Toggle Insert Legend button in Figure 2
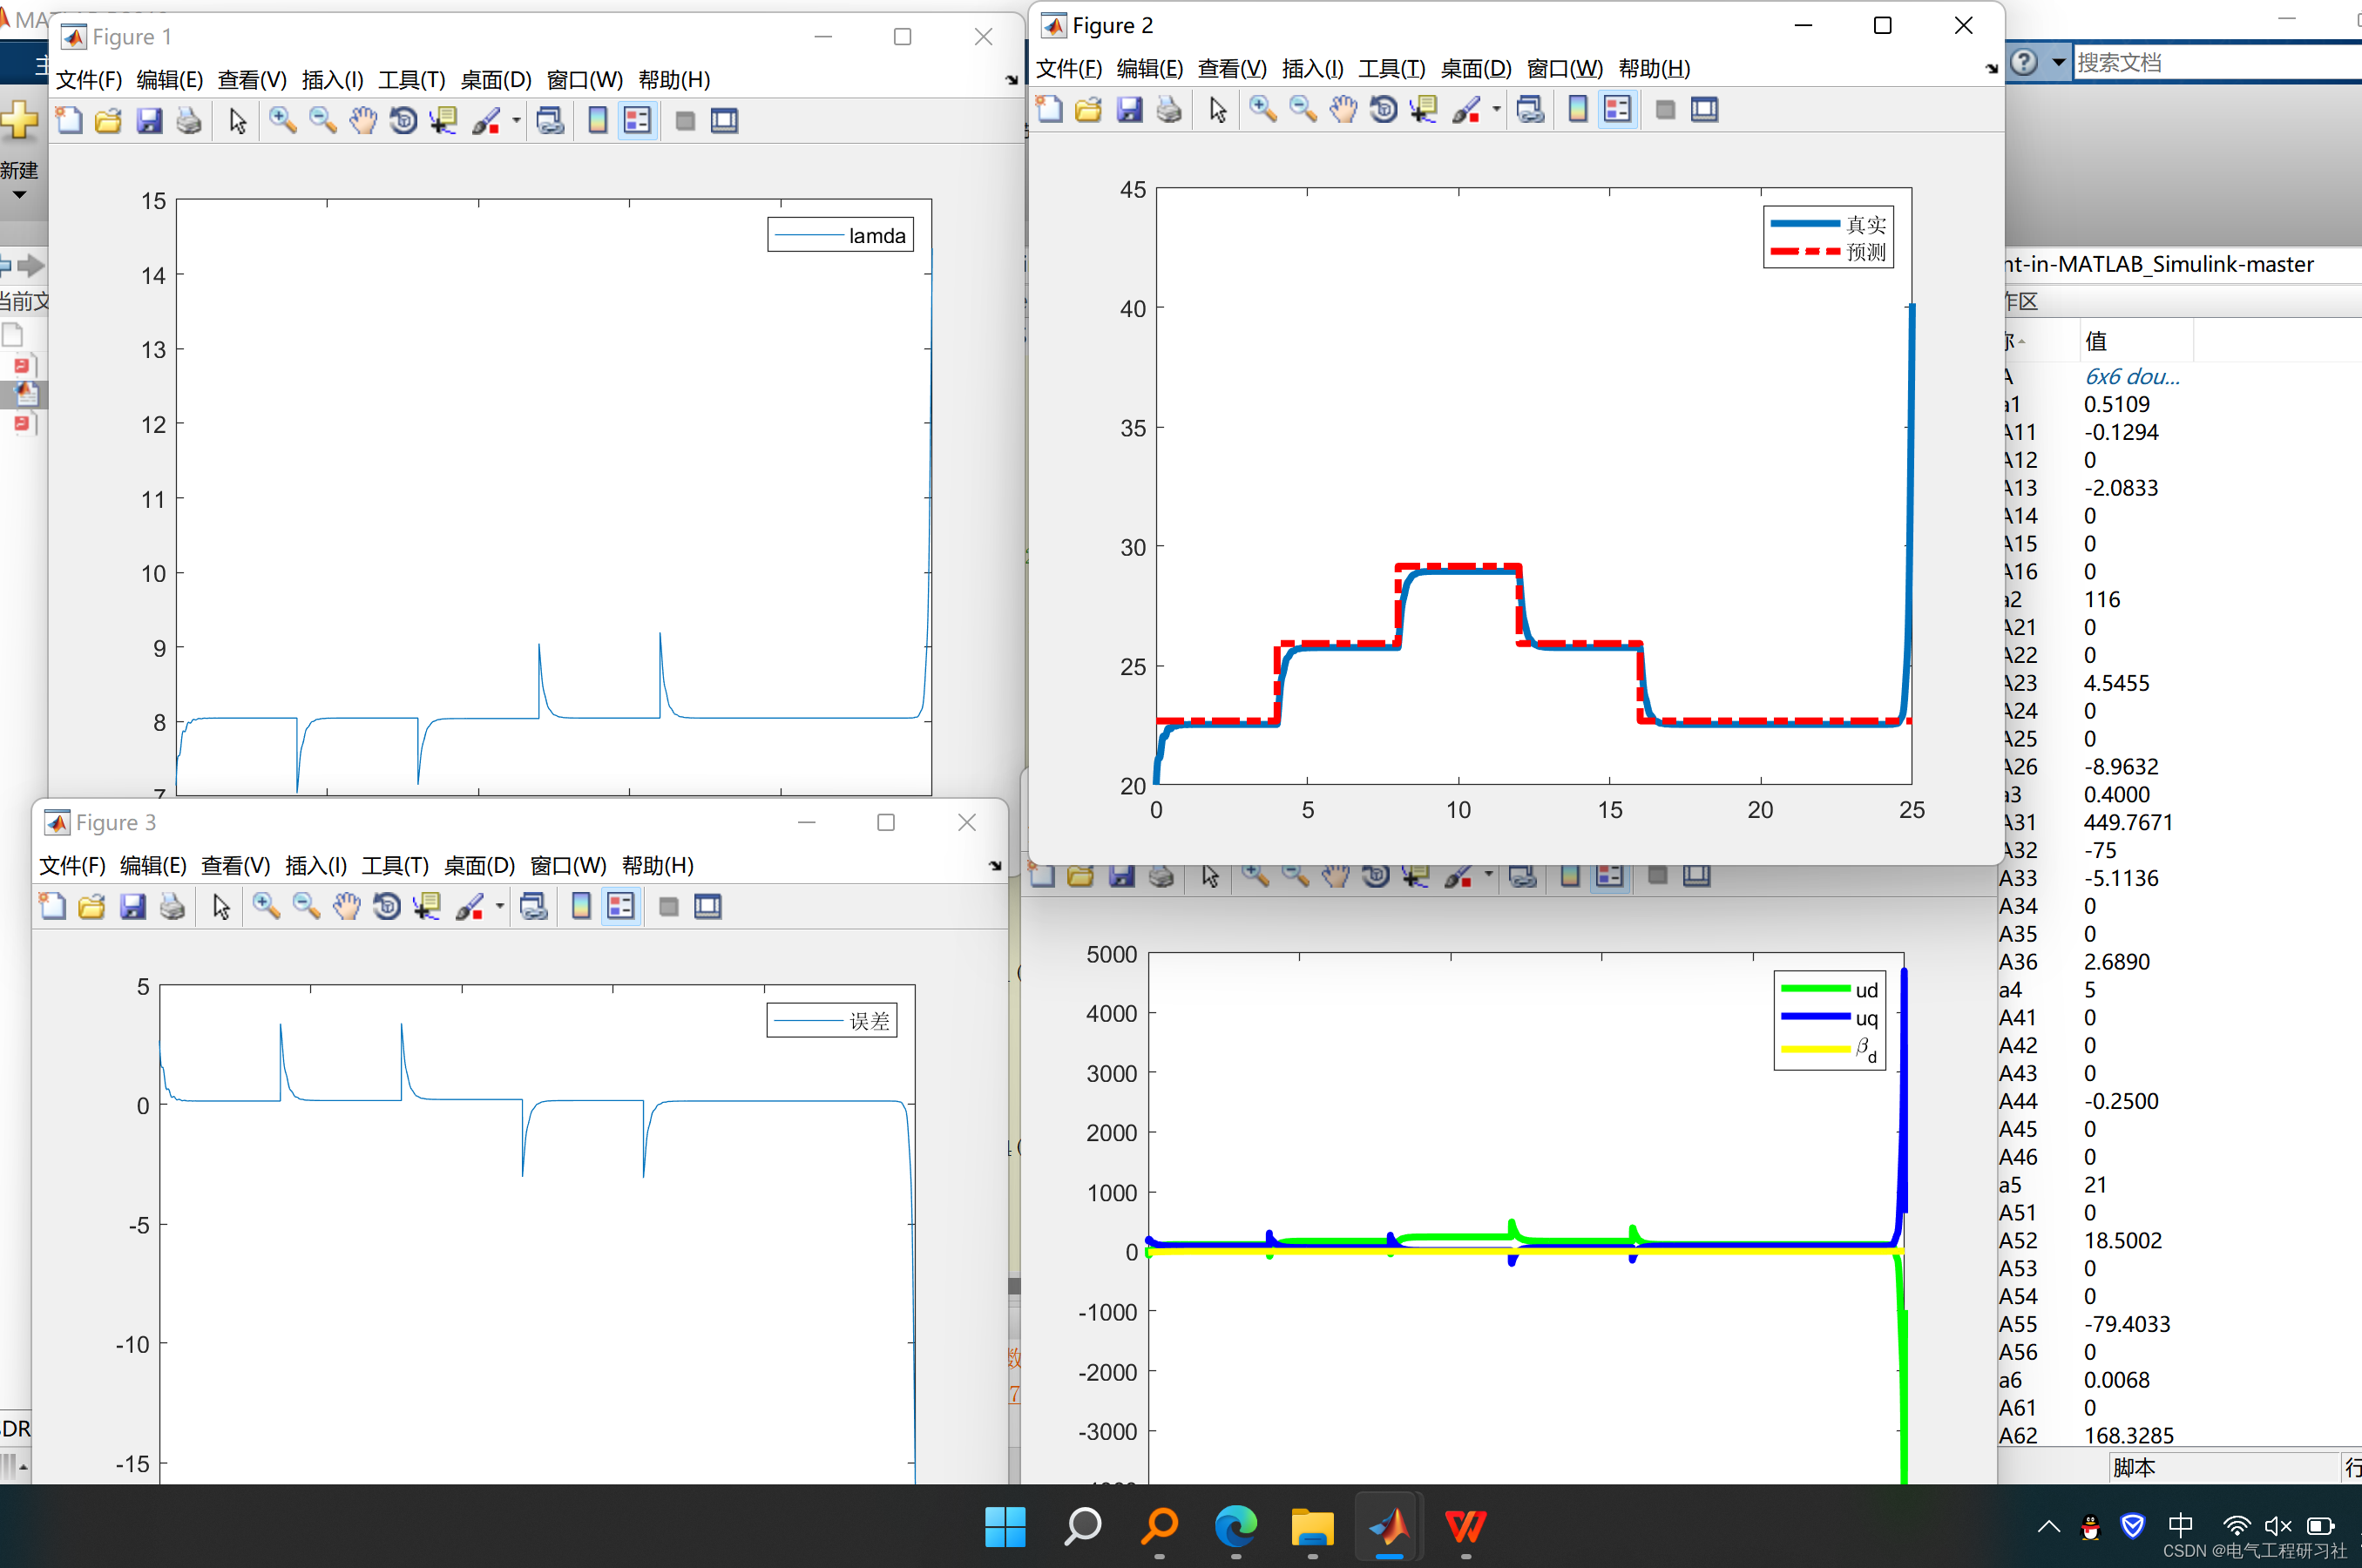This screenshot has height=1568, width=2362. point(1617,109)
